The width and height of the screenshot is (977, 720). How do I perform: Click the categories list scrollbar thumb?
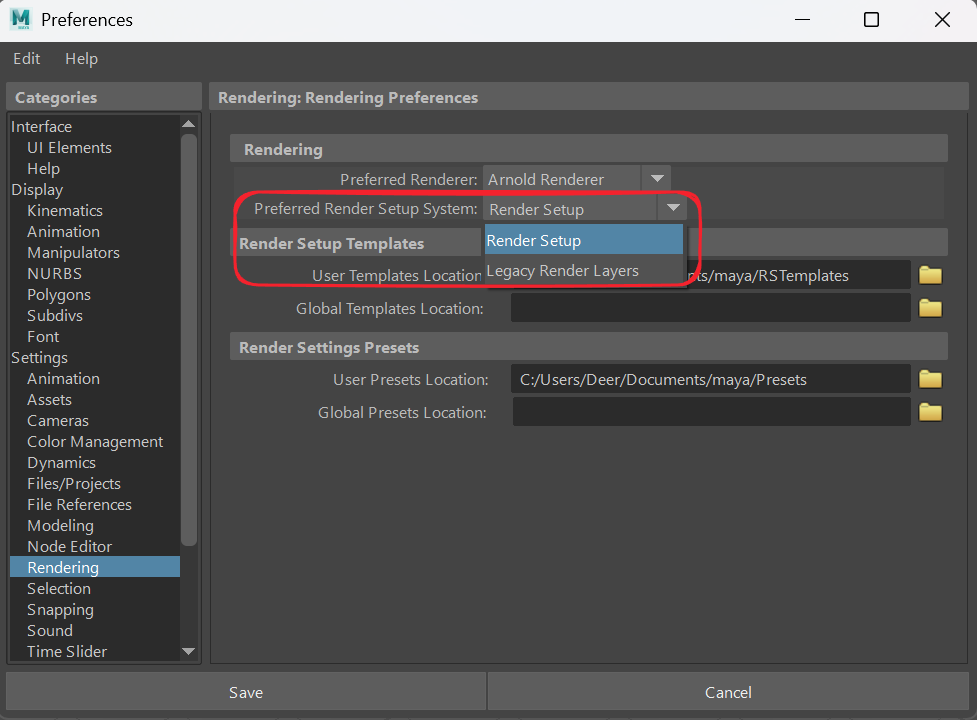(x=189, y=339)
